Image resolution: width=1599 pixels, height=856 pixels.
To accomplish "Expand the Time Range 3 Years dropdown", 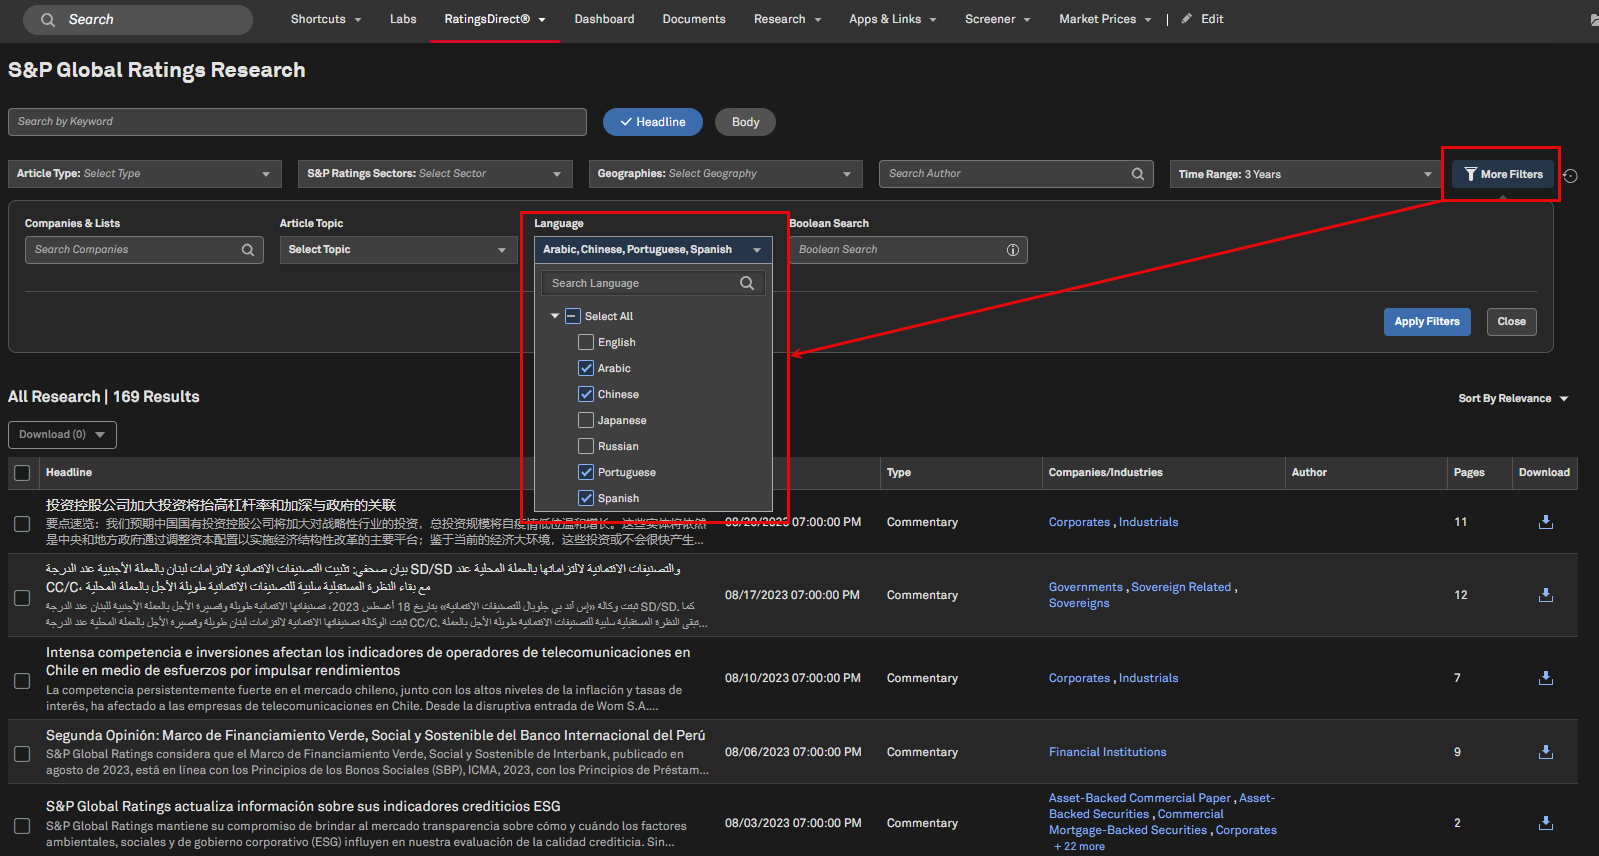I will tap(1305, 174).
